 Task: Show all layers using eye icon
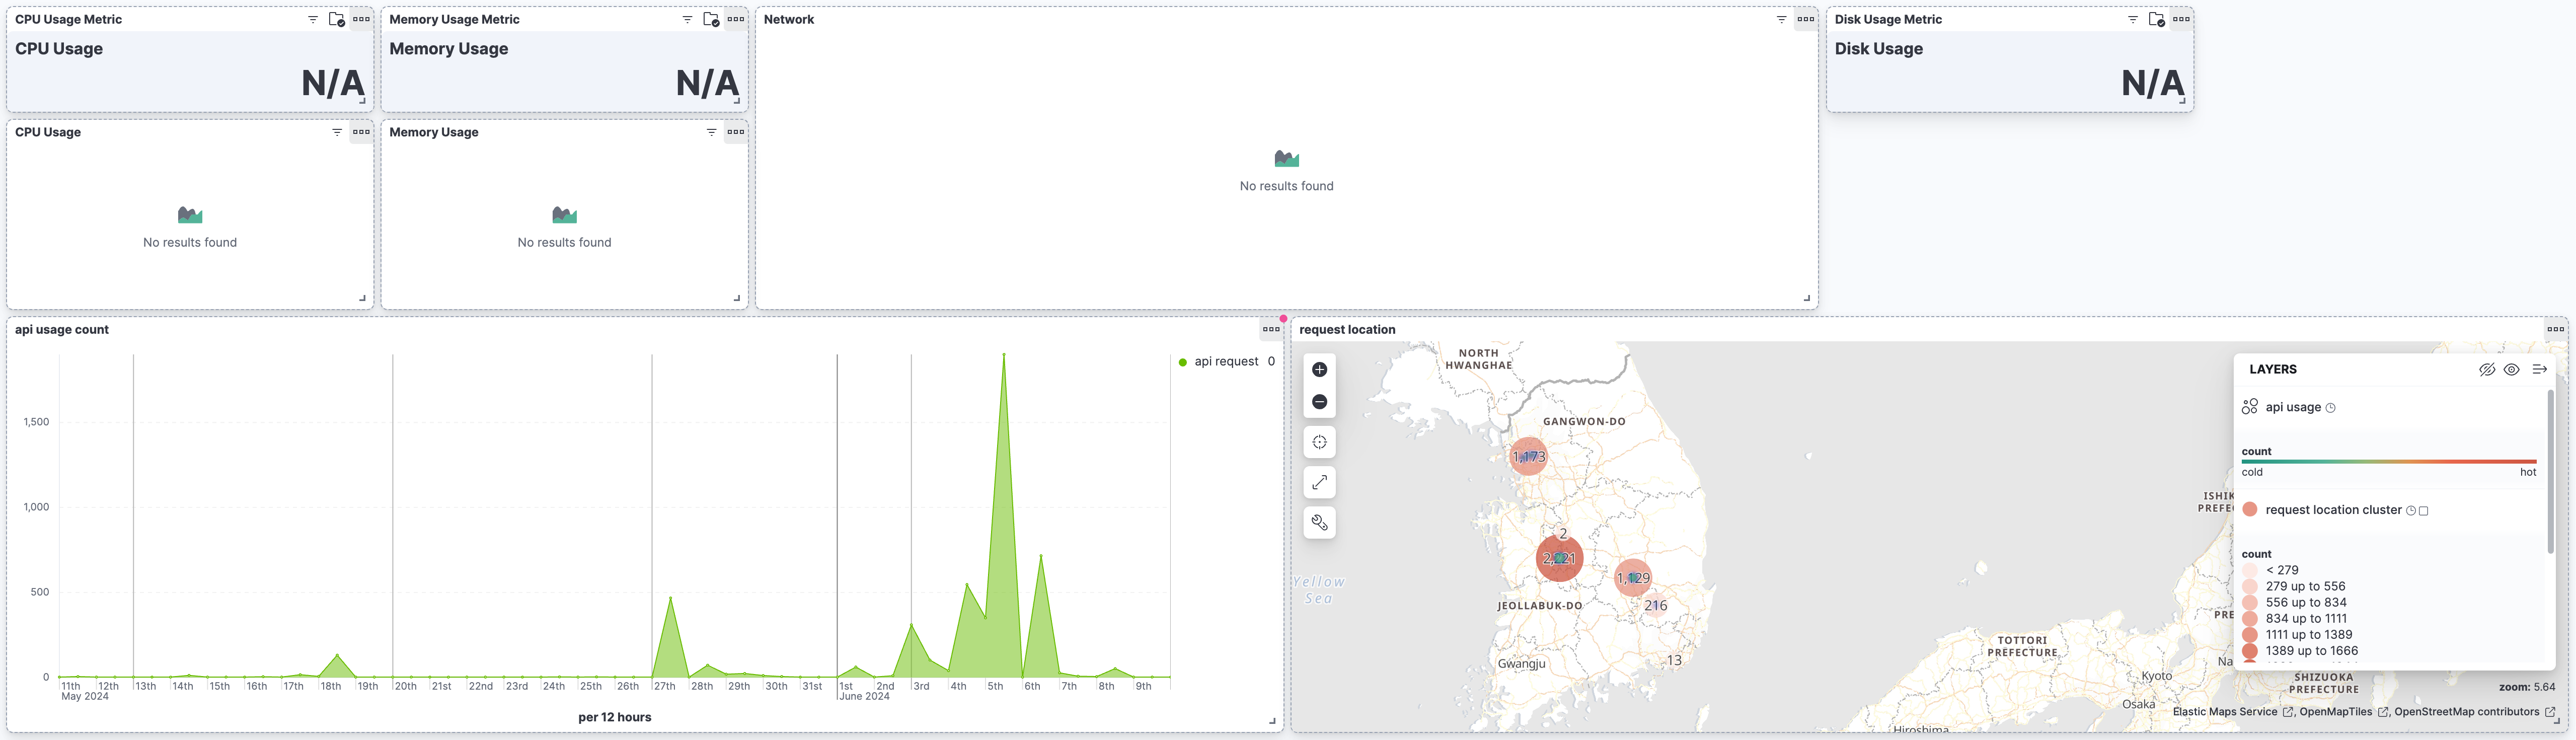pyautogui.click(x=2511, y=369)
